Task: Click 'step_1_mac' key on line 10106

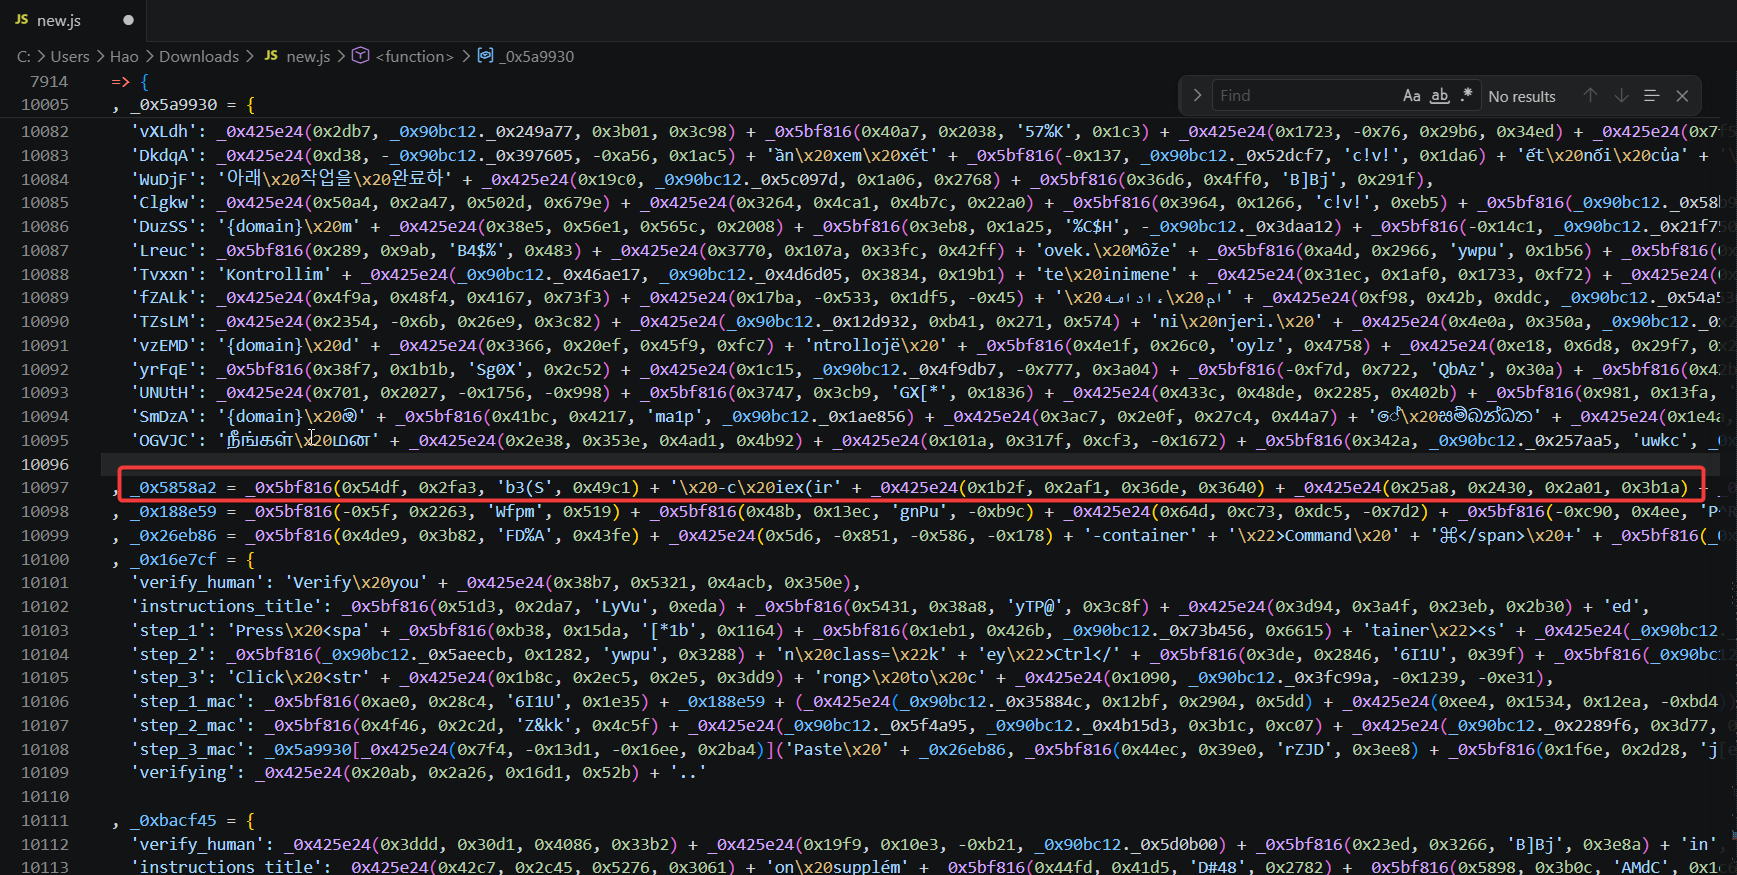Action: click(187, 702)
